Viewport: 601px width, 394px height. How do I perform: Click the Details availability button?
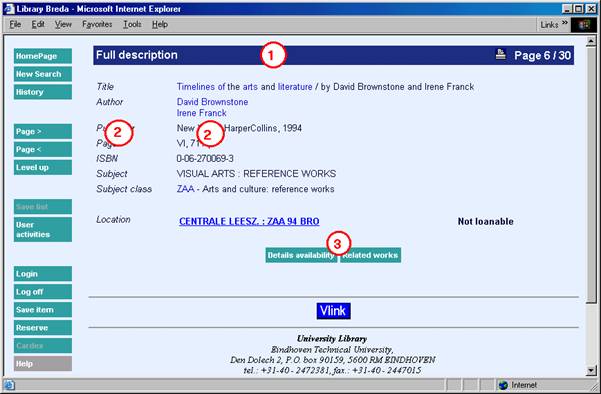pos(301,255)
